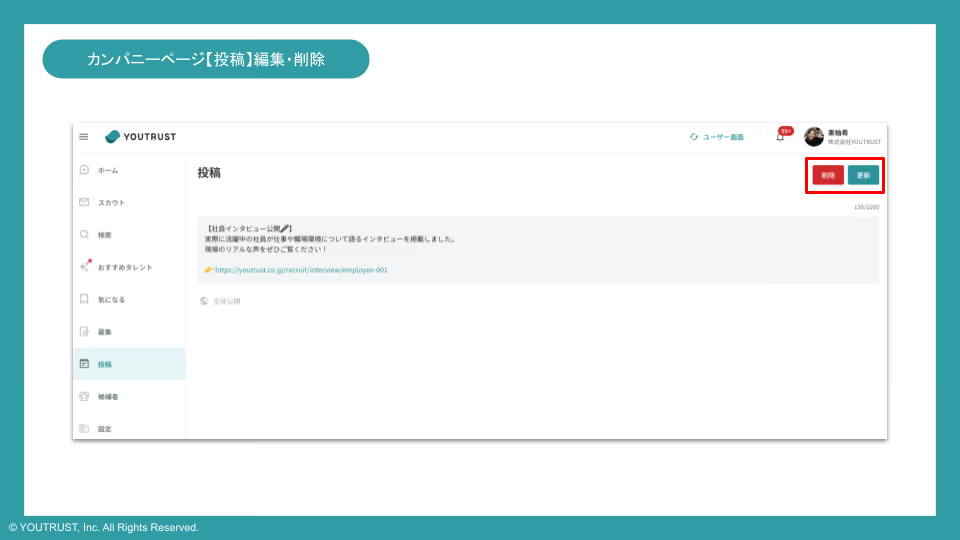Viewport: 960px width, 540px height.
Task: Open the hamburger menu icon
Action: tap(84, 137)
